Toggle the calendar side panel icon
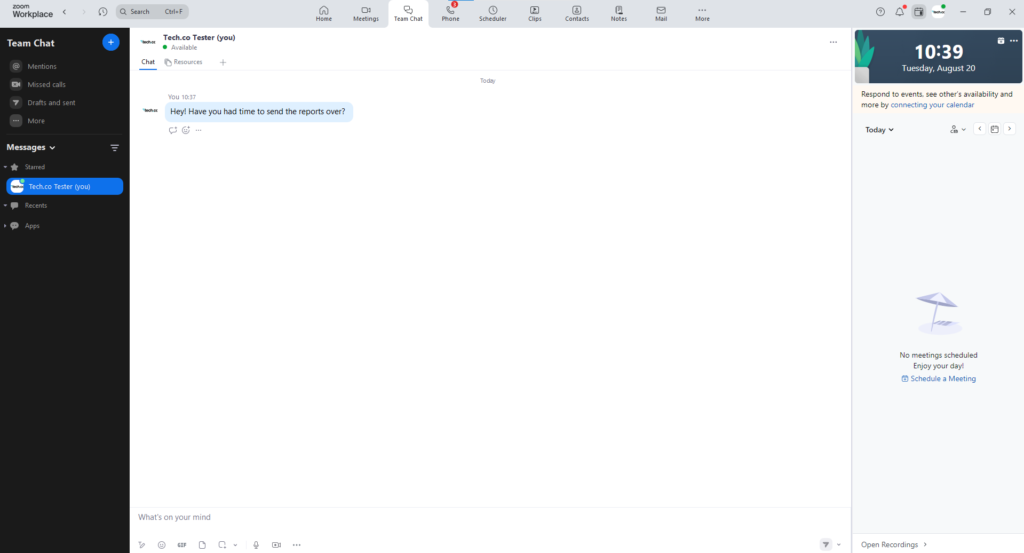1024x553 pixels. tap(918, 12)
